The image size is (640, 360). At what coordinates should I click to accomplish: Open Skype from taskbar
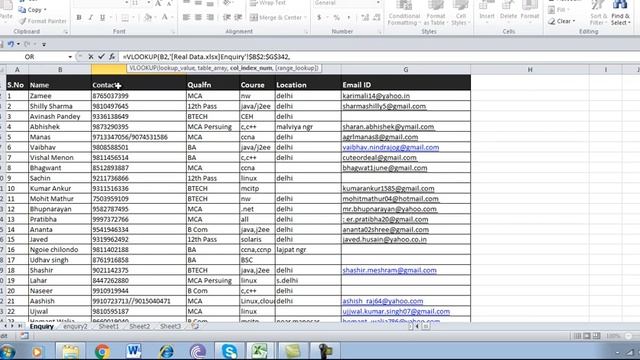pyautogui.click(x=229, y=351)
